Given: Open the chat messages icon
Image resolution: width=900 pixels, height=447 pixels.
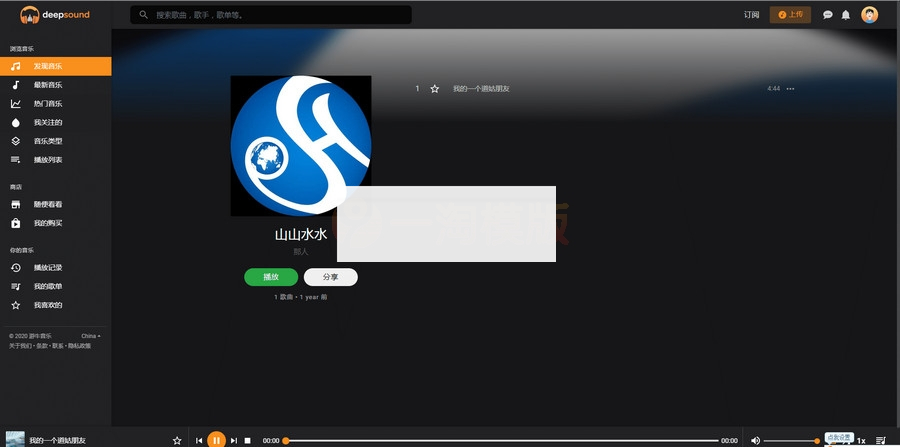Looking at the screenshot, I should 828,15.
